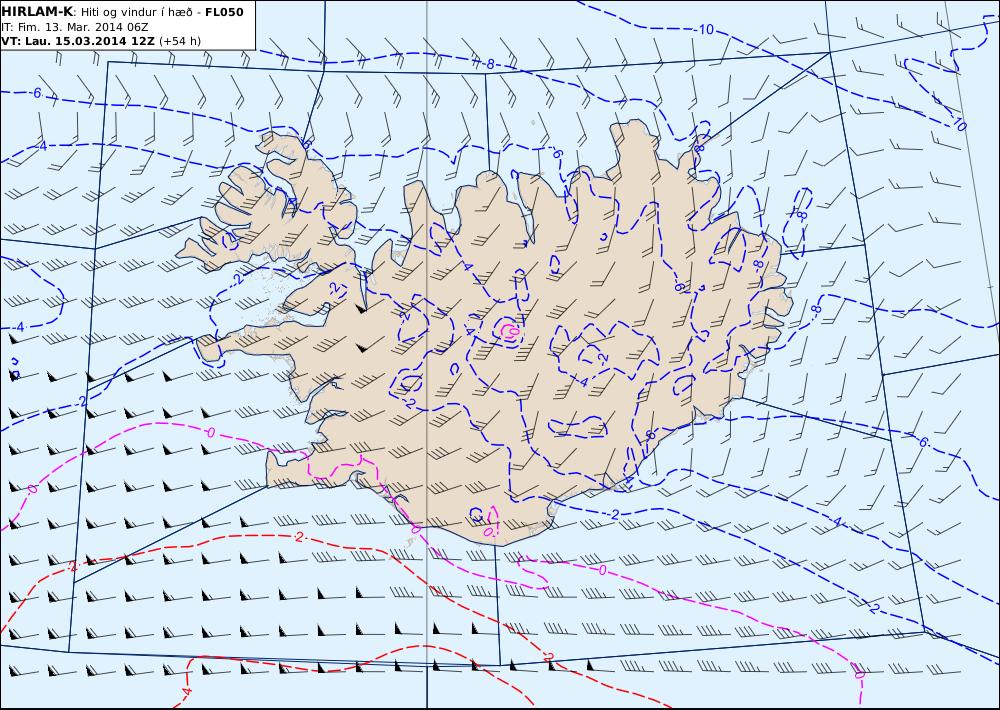Click the 'VT: Lau. 15.03.2014 12Z (+54 h)' line
Screen dimensions: 1000x710
point(101,41)
